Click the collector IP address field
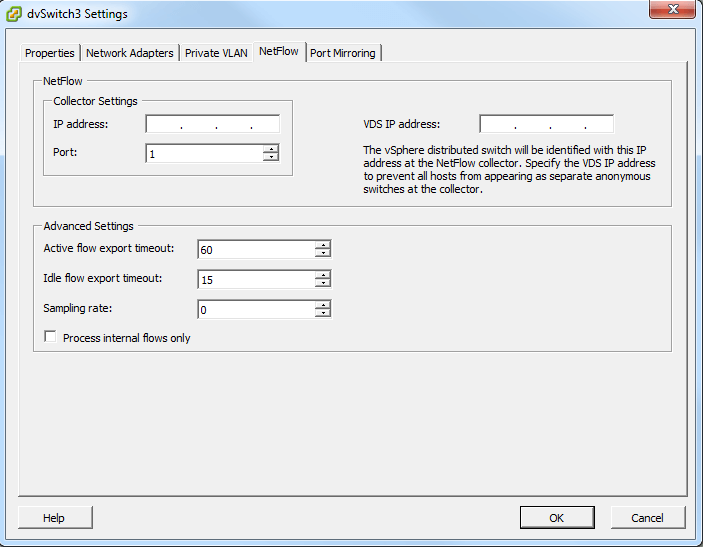The width and height of the screenshot is (703, 547). 213,124
